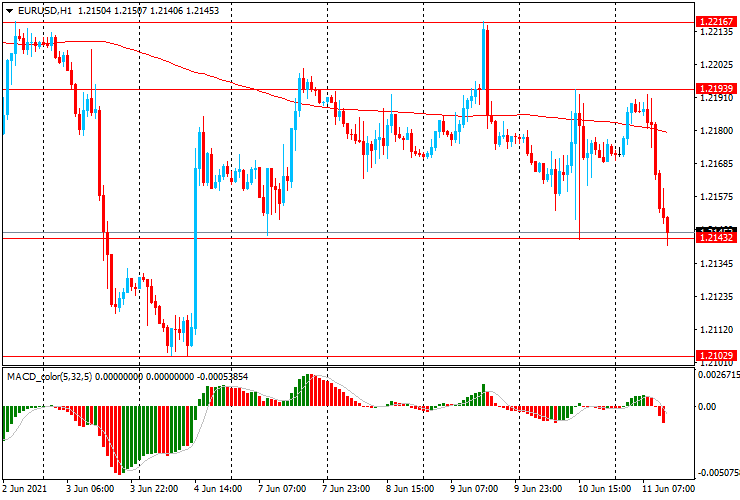Click the OHLC values 1.21504 1.21507 1.21406 1.21453
The width and height of the screenshot is (740, 500).
[x=149, y=10]
